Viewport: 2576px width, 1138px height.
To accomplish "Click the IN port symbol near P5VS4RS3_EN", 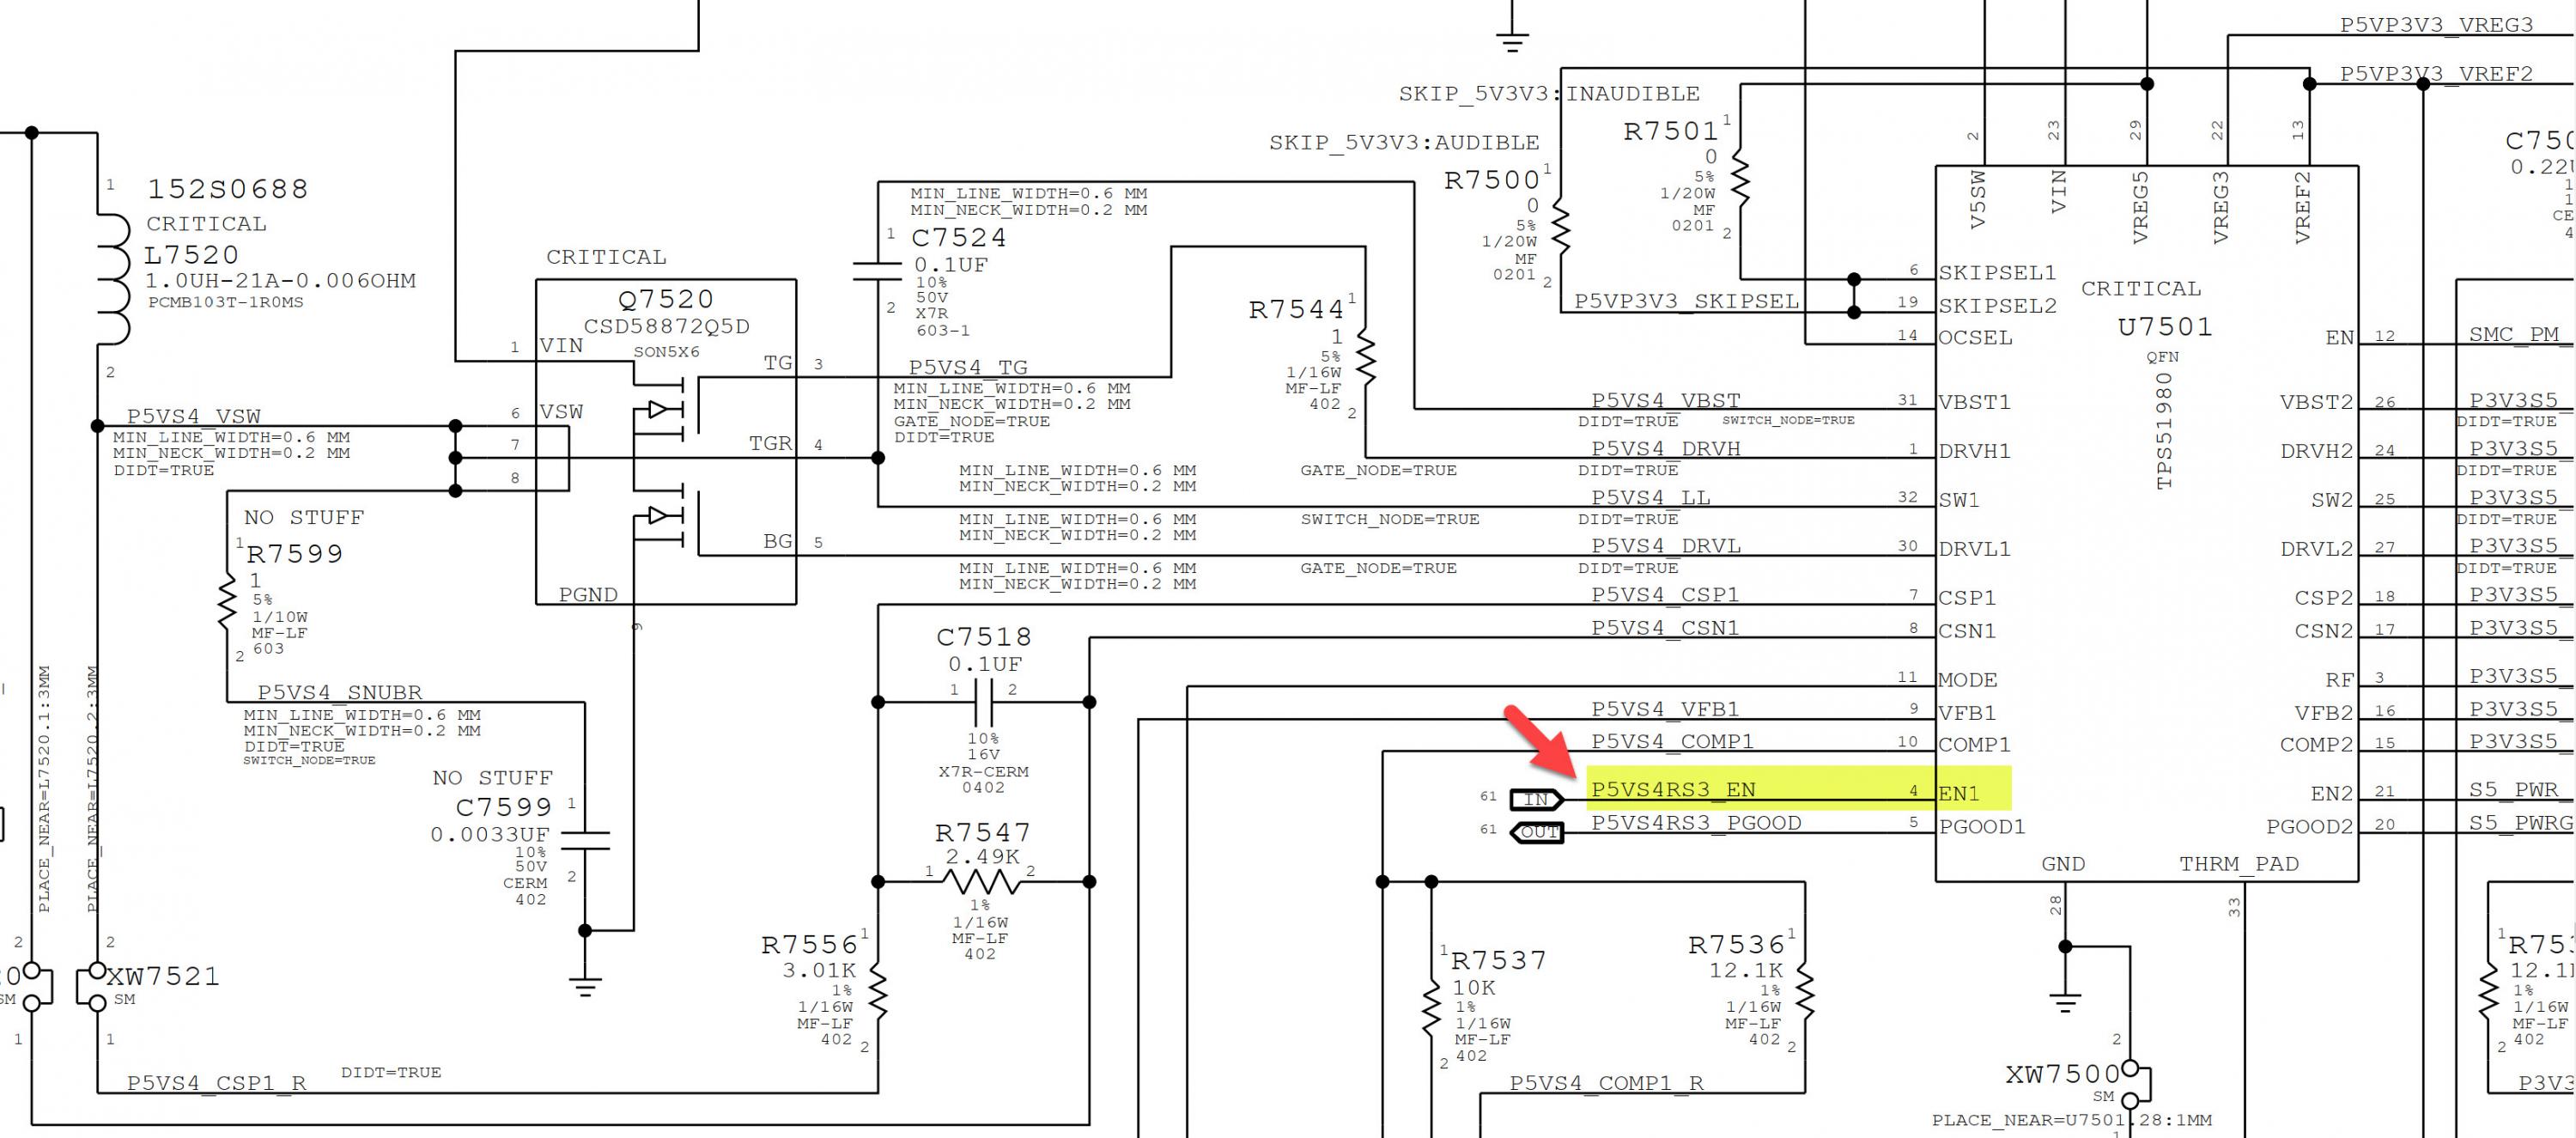I will [x=1537, y=799].
